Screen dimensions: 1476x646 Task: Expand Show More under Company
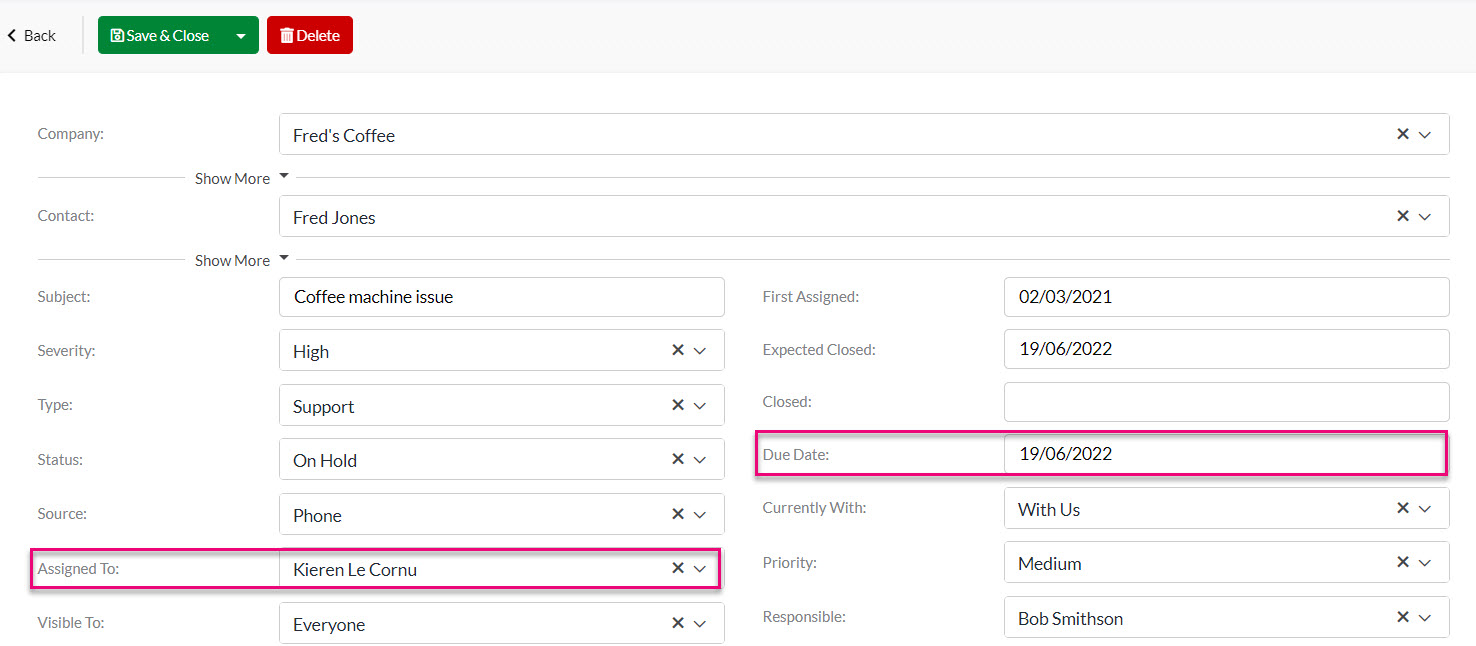[x=241, y=178]
